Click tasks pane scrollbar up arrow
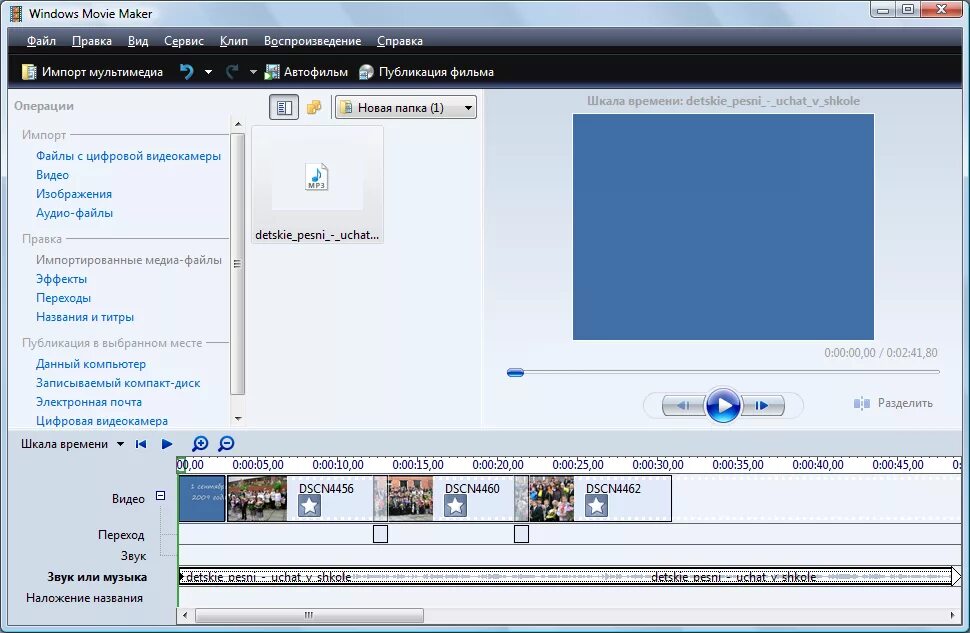The width and height of the screenshot is (970, 633). click(x=238, y=124)
